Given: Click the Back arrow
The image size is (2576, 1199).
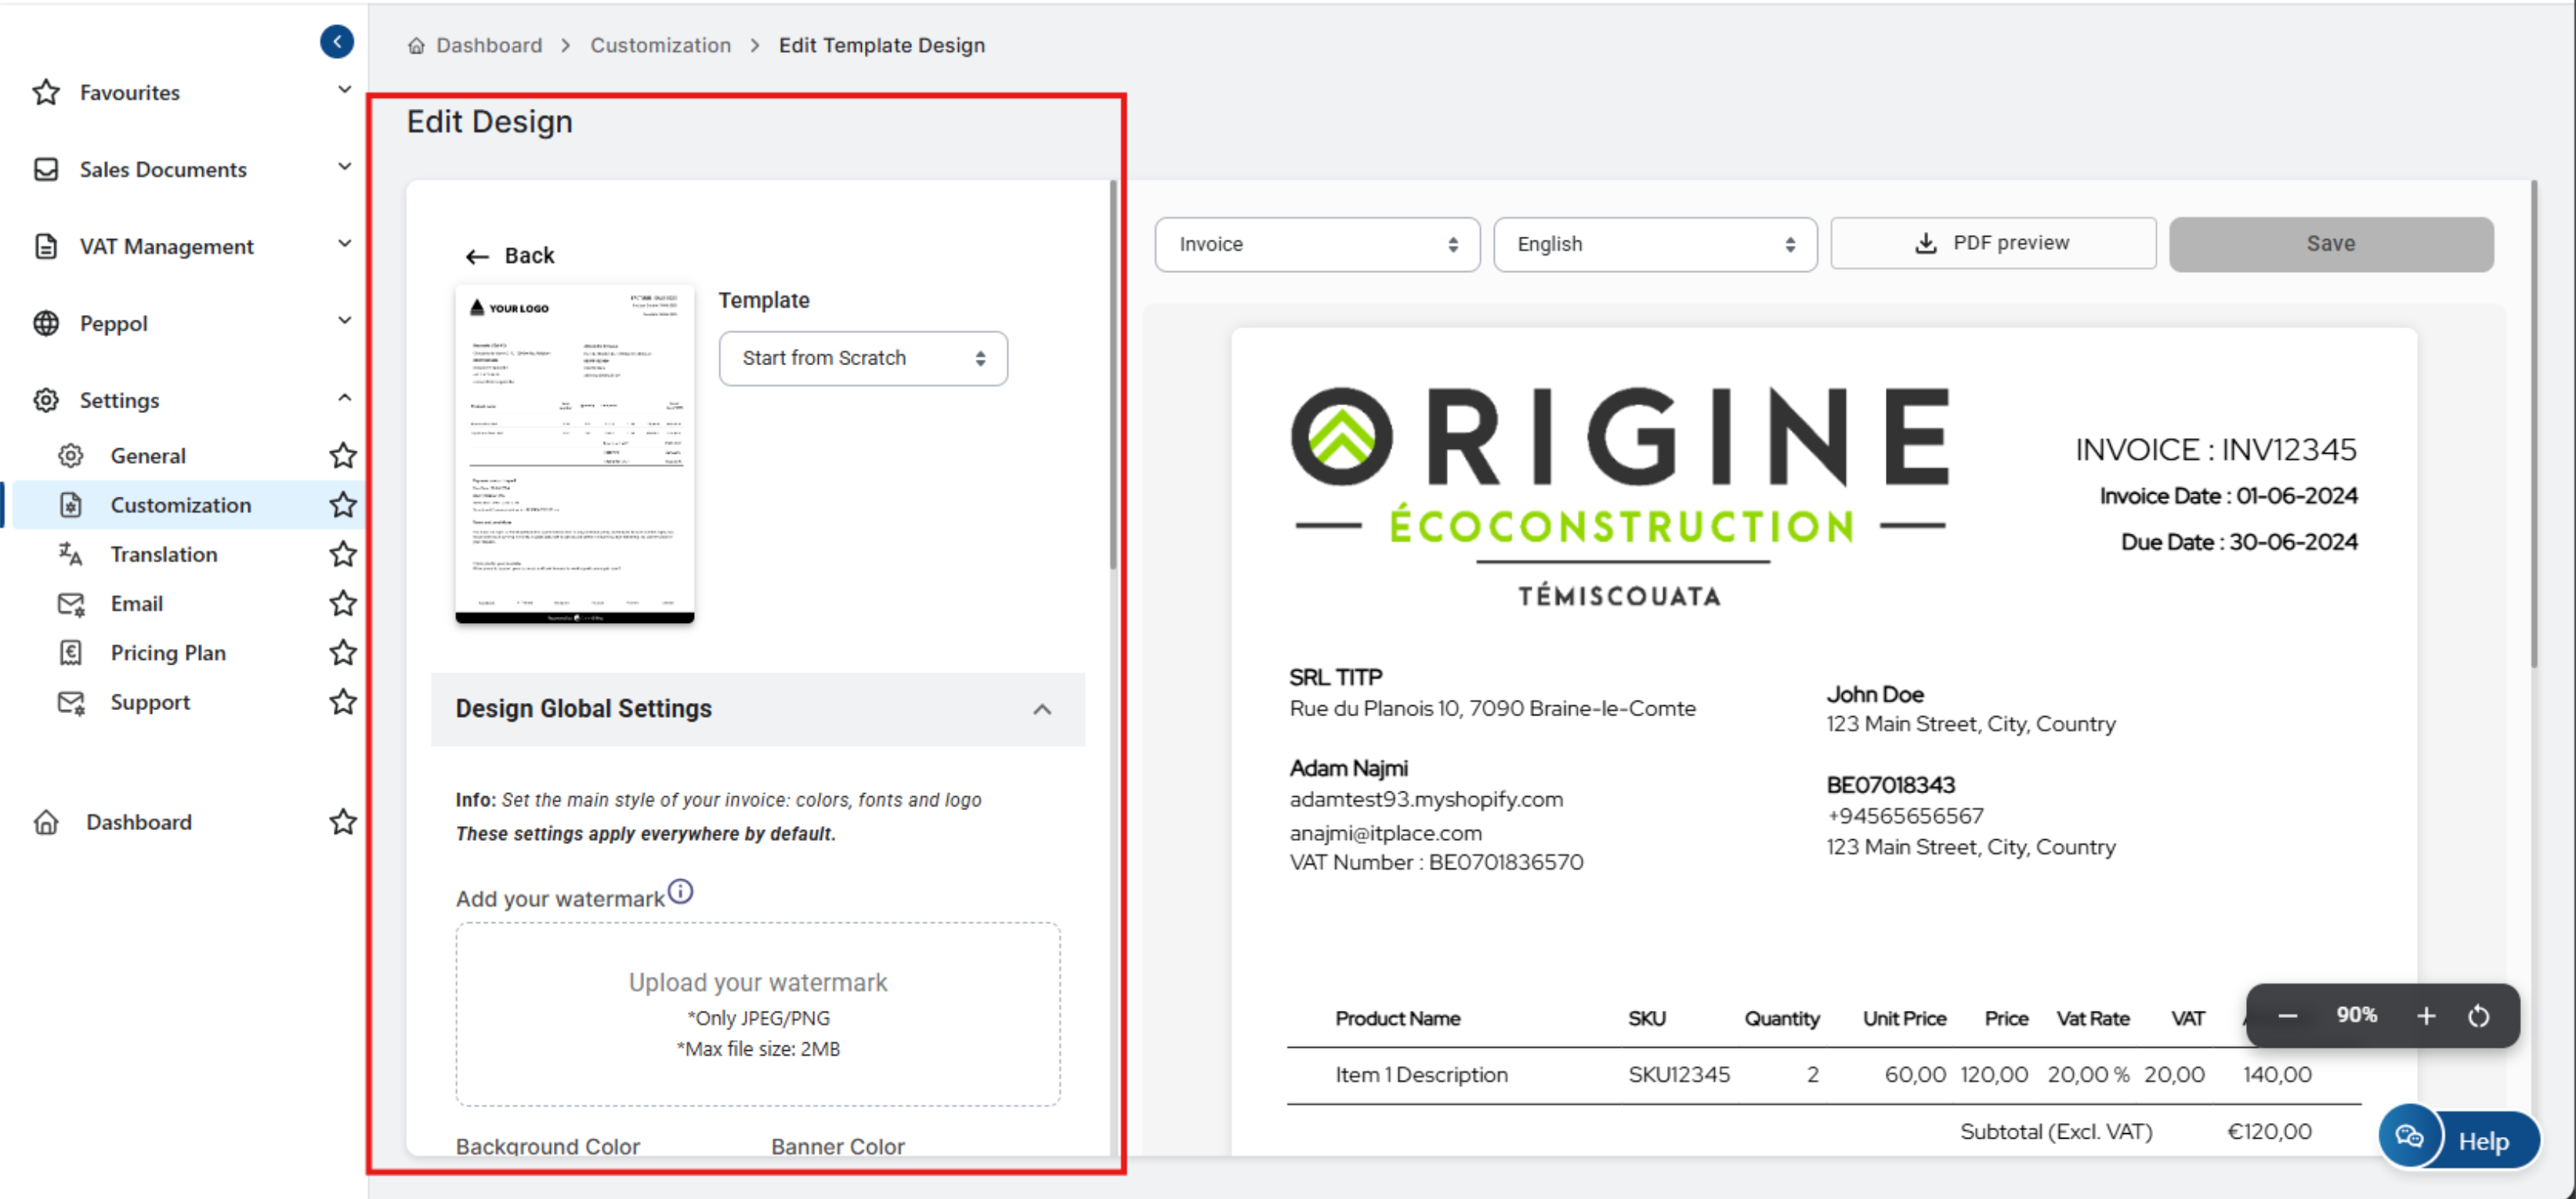Looking at the screenshot, I should [477, 256].
